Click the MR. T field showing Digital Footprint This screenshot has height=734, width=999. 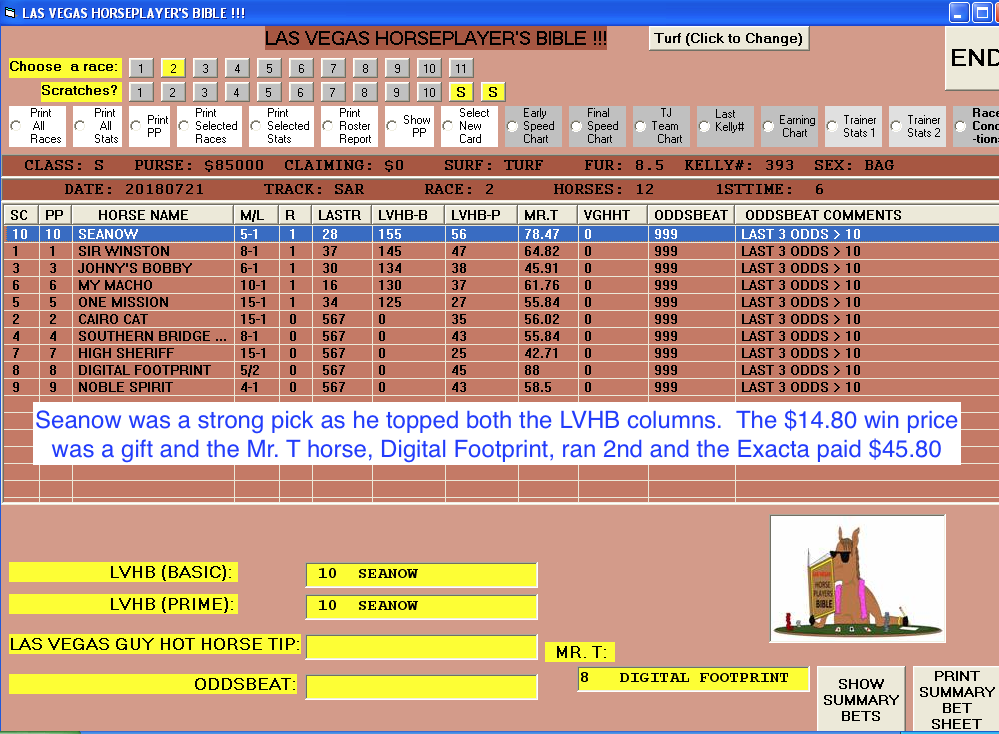pos(693,678)
